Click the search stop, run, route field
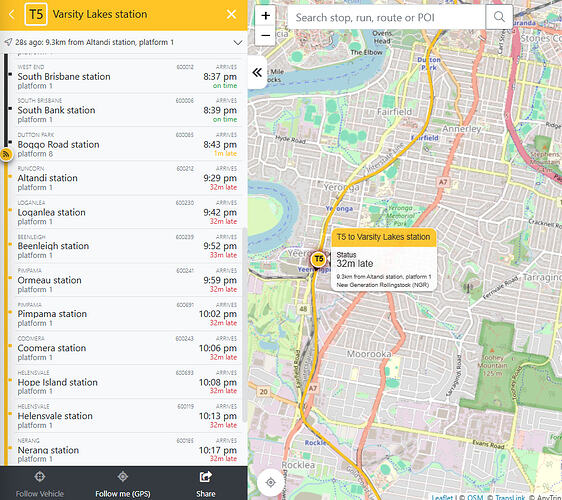The height and width of the screenshot is (500, 562). pos(387,17)
